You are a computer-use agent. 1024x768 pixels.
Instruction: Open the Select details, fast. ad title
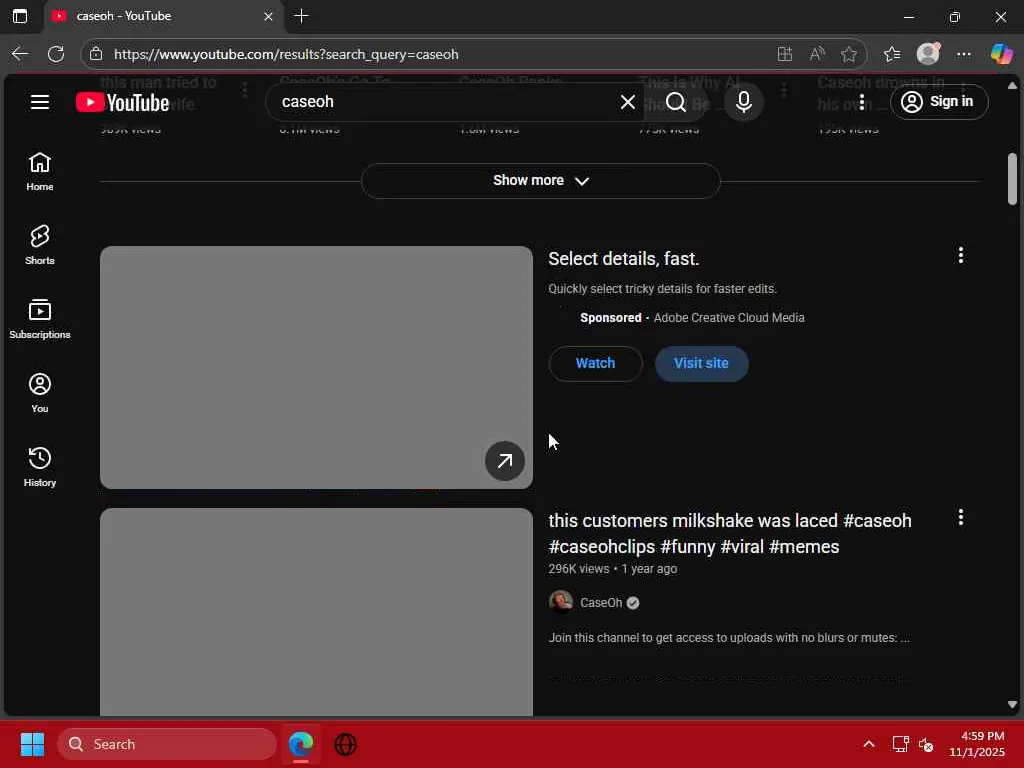point(624,259)
